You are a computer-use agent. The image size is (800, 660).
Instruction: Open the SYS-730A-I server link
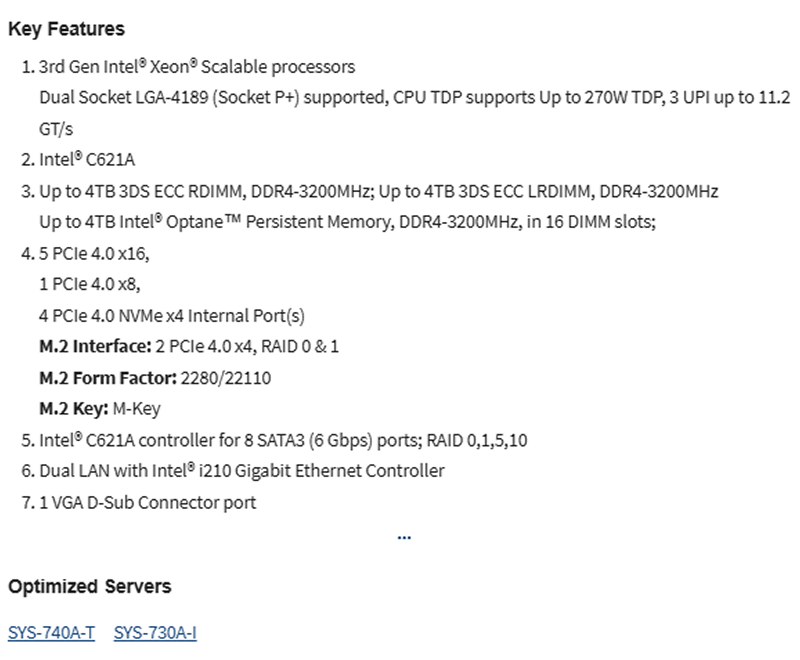tap(155, 632)
